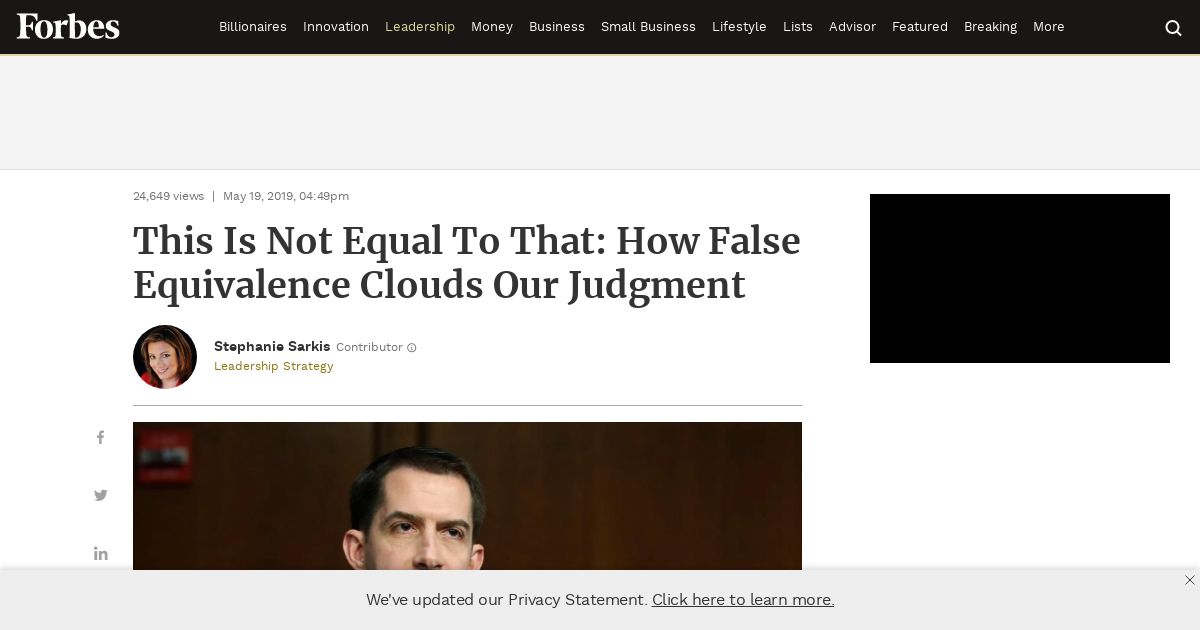Viewport: 1200px width, 630px height.
Task: Click the 'May 19, 2019, 04:49pm' date
Action: point(286,196)
